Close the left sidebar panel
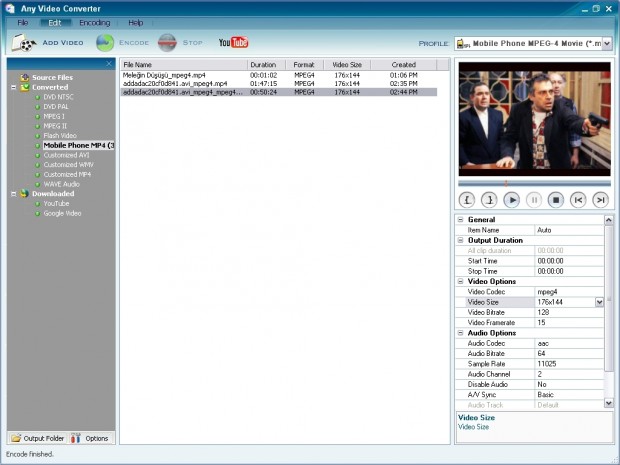Screen dimensions: 620x465 pyautogui.click(x=109, y=64)
